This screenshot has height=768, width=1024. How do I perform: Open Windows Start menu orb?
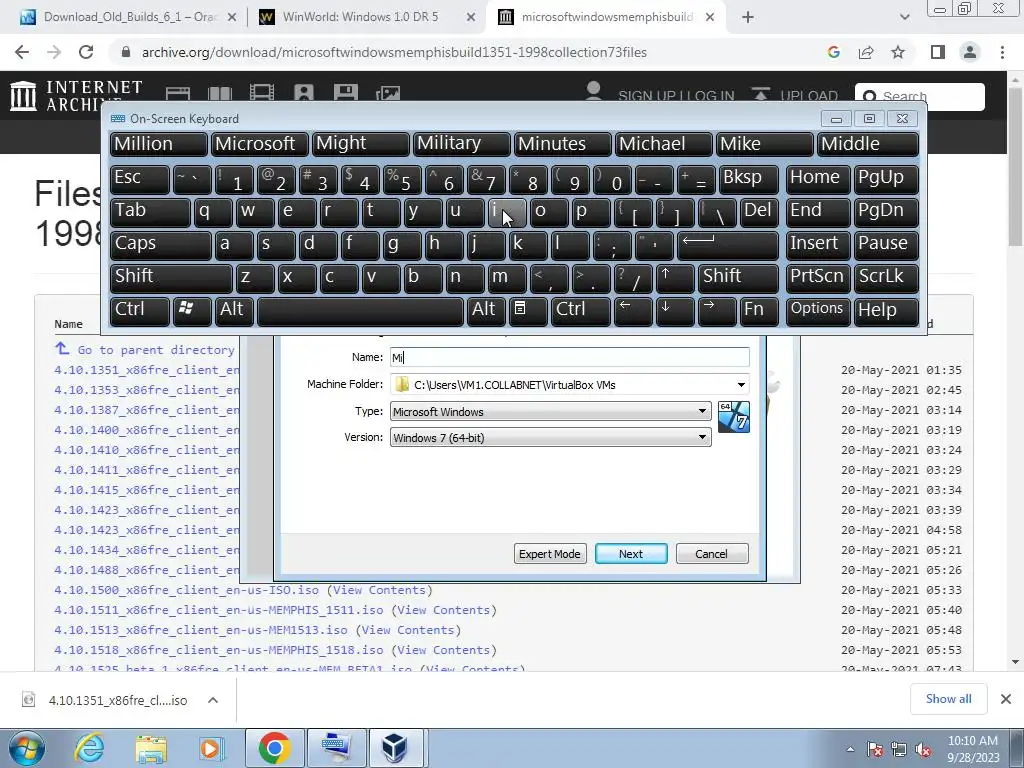click(27, 748)
